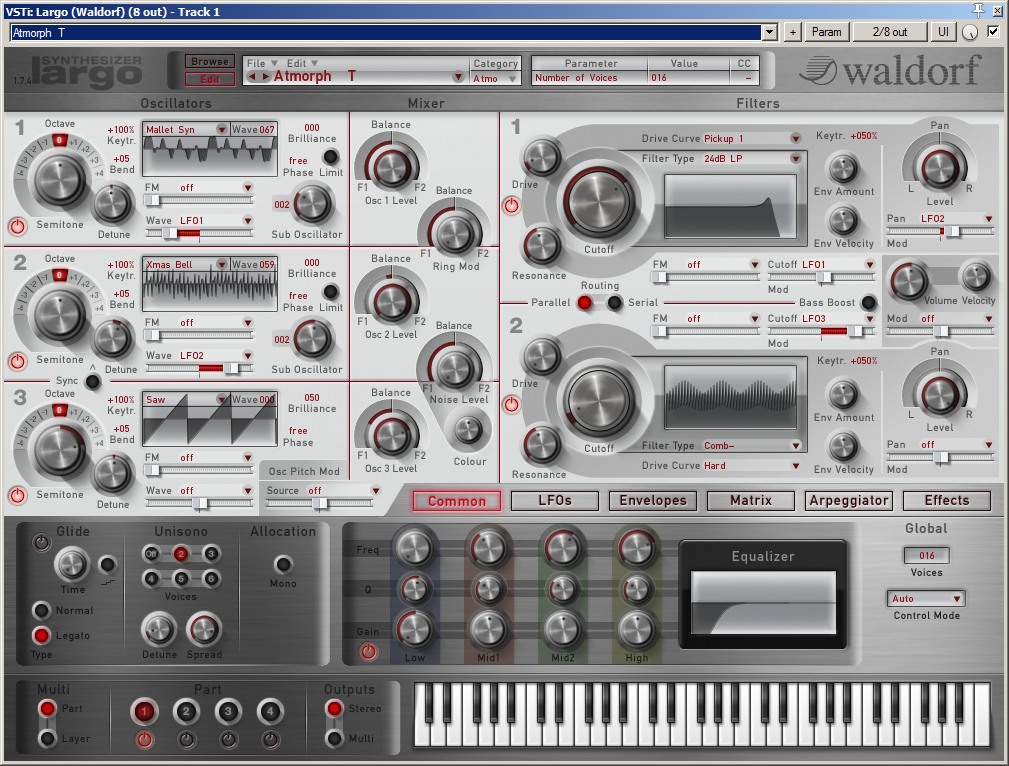Click the Filter 1 Resonance knob
The width and height of the screenshot is (1009, 766).
(x=542, y=246)
